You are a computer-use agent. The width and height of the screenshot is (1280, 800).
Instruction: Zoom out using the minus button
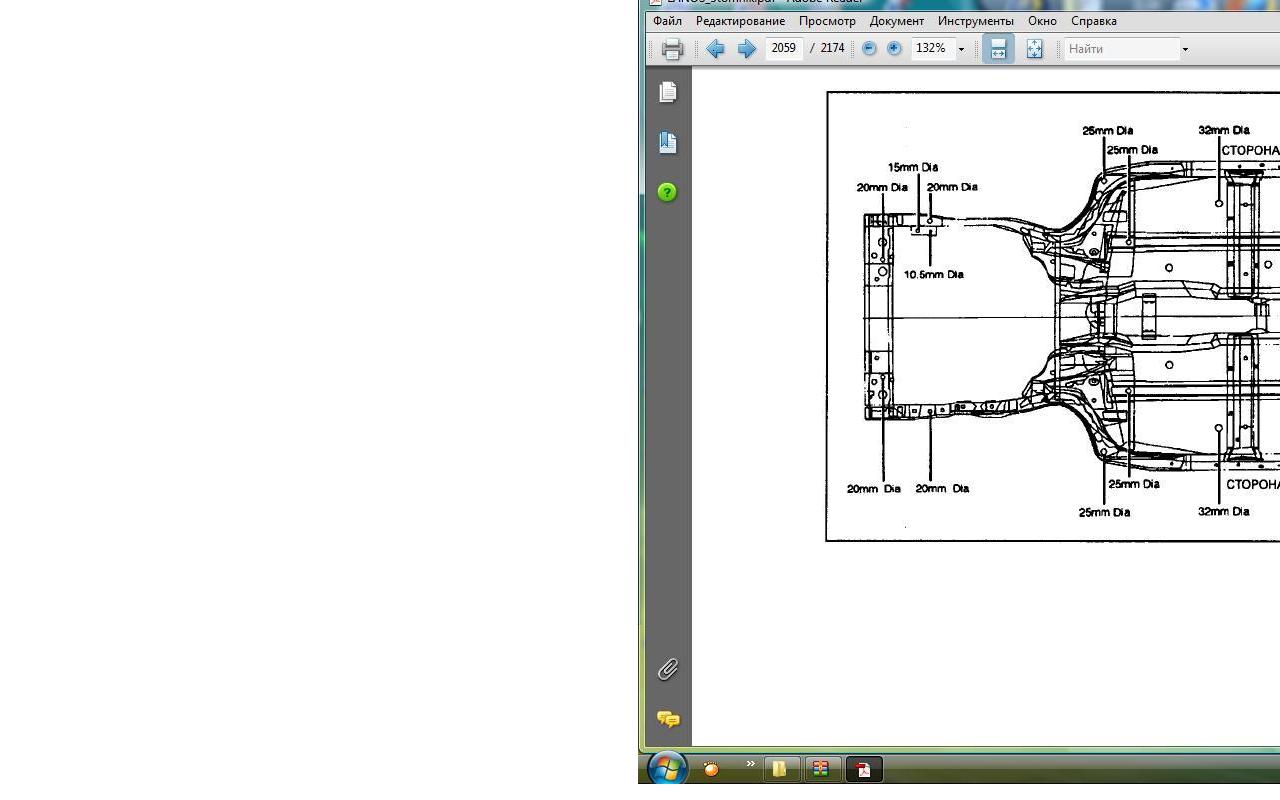[869, 48]
